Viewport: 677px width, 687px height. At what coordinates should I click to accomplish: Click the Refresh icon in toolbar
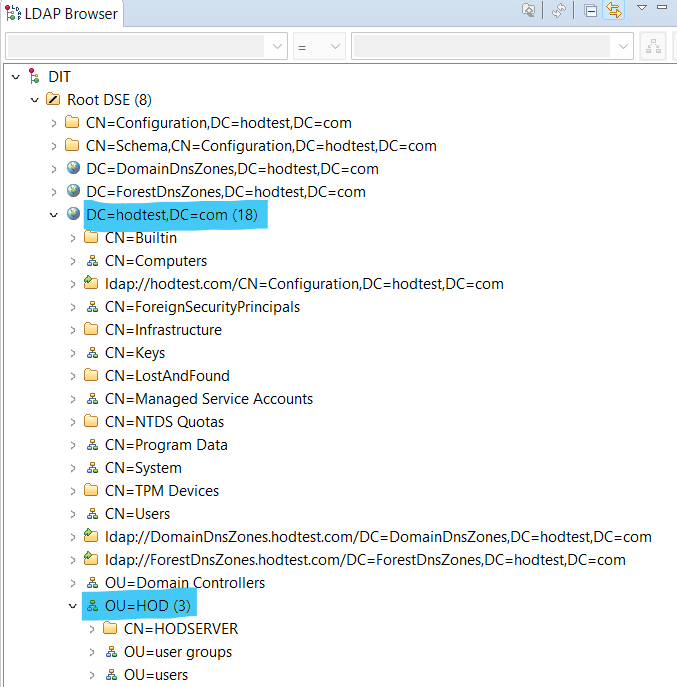click(559, 11)
